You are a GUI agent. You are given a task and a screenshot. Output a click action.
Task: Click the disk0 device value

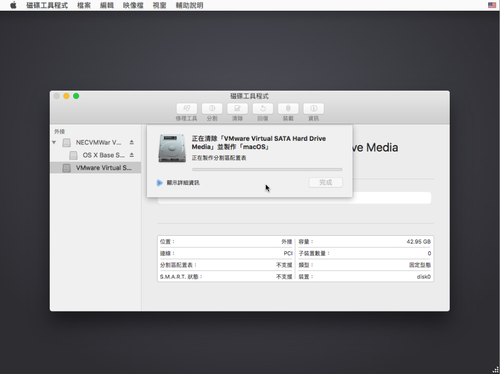424,277
